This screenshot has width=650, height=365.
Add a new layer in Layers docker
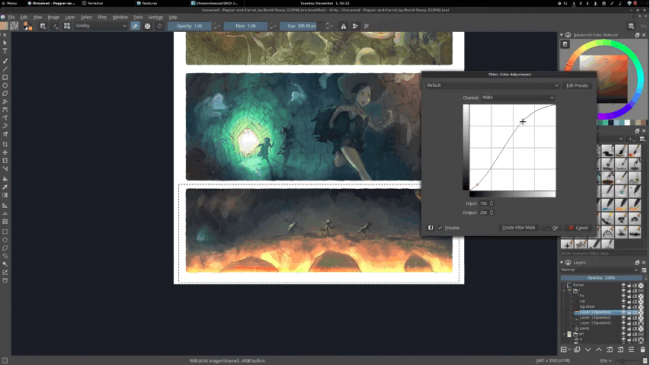point(564,350)
